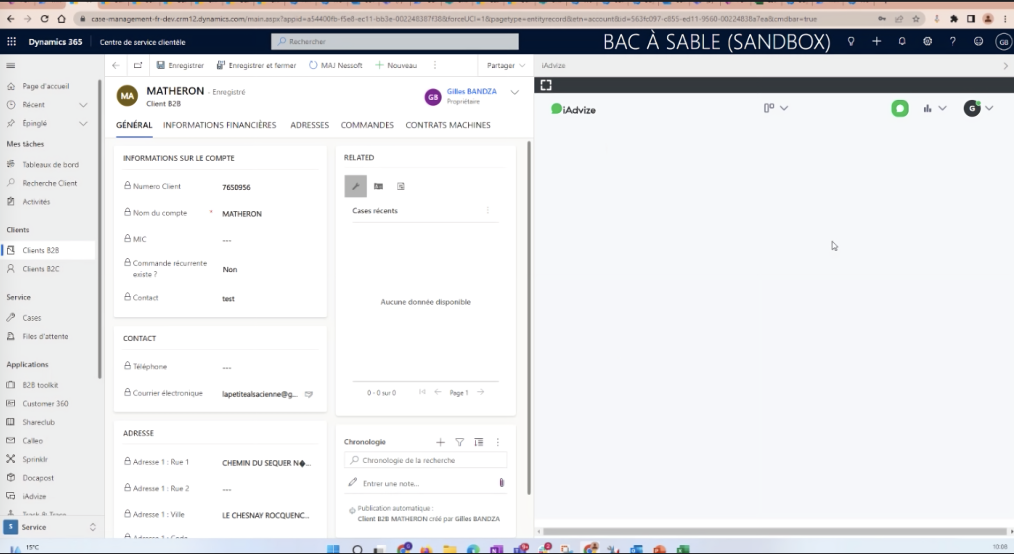1014x554 pixels.
Task: Click the fullscreen expand icon in iAdvize panel
Action: 546,85
